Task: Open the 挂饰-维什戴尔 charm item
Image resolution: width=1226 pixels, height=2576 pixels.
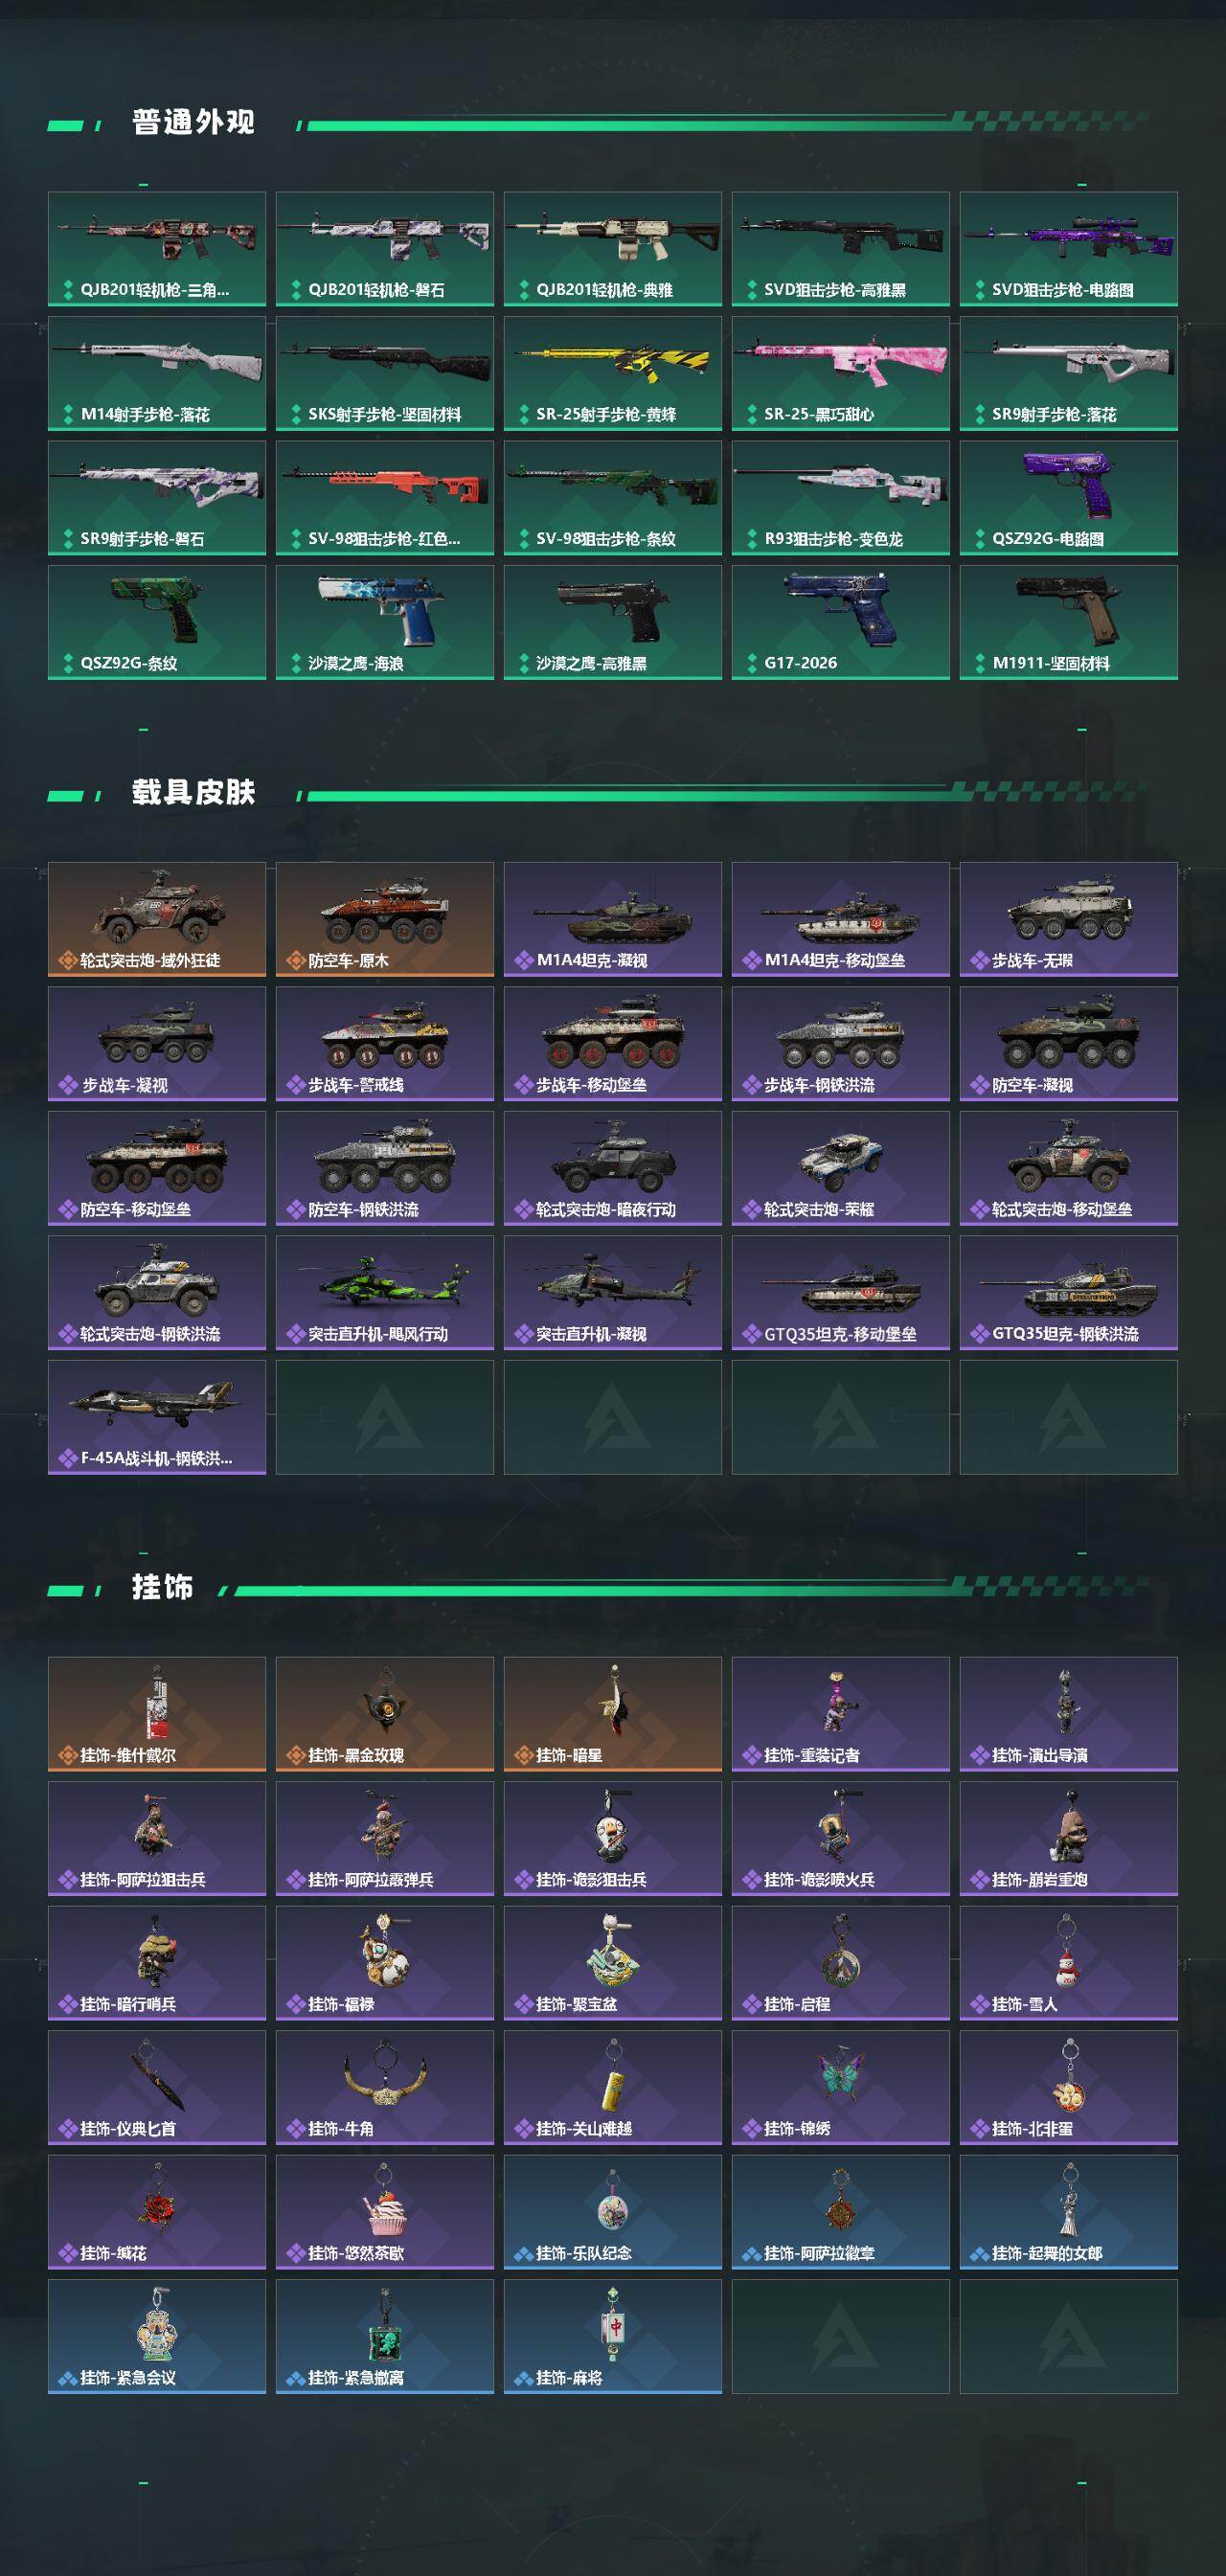Action: click(x=156, y=1714)
